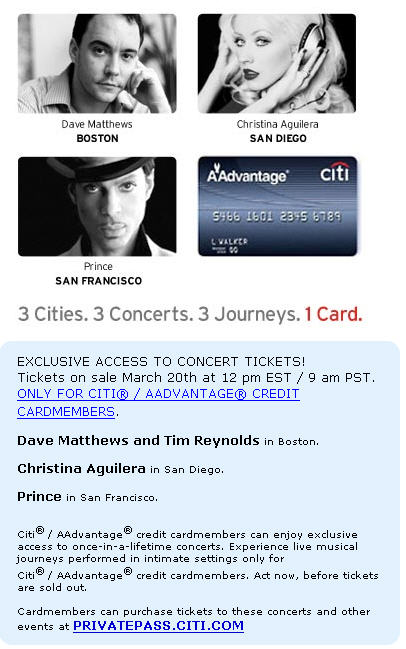The width and height of the screenshot is (406, 649).
Task: Click the Dave Matthews name caption
Action: tap(97, 124)
